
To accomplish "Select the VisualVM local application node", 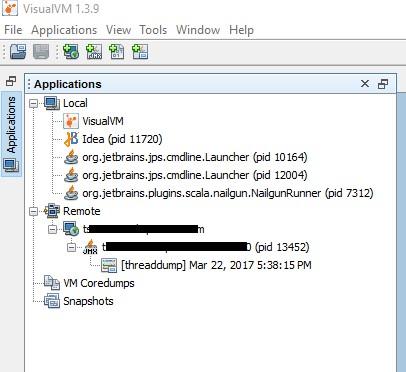I will (103, 121).
